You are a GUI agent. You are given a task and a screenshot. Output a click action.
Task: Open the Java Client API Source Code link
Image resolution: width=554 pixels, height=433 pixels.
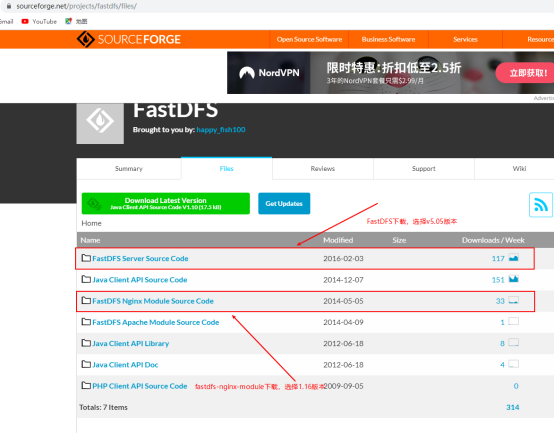pos(140,280)
